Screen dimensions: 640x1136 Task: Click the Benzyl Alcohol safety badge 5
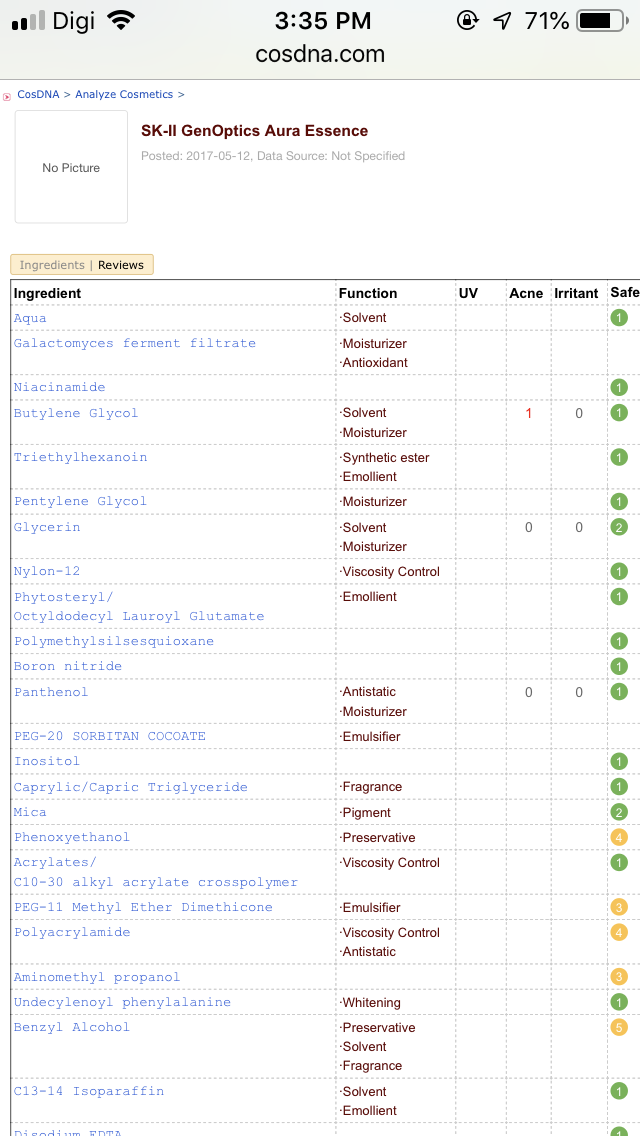[619, 1027]
